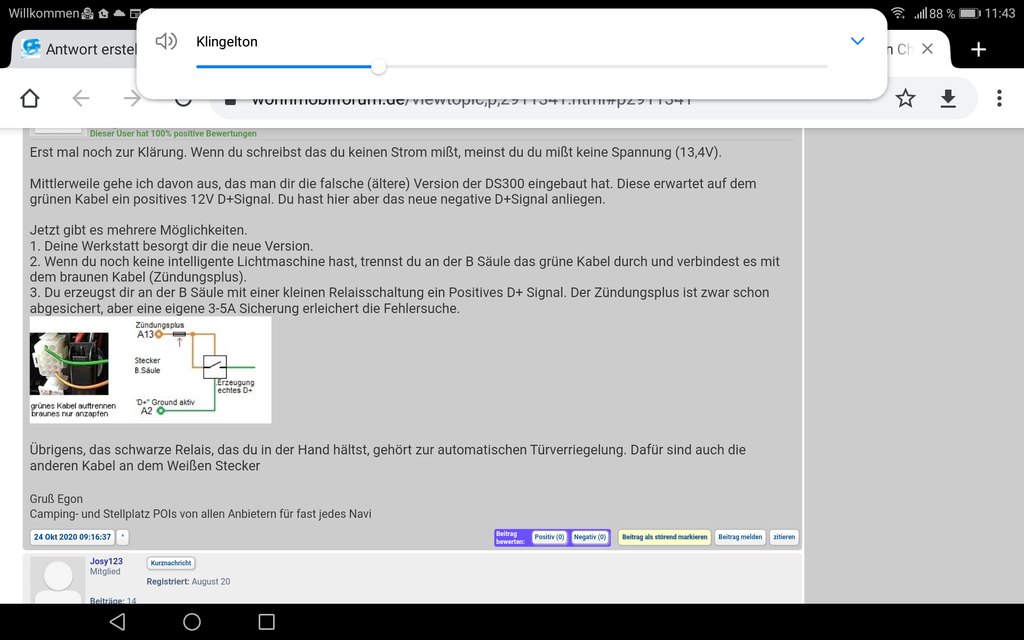Tap the Wi-Fi status icon
This screenshot has width=1024, height=640.
(x=898, y=13)
